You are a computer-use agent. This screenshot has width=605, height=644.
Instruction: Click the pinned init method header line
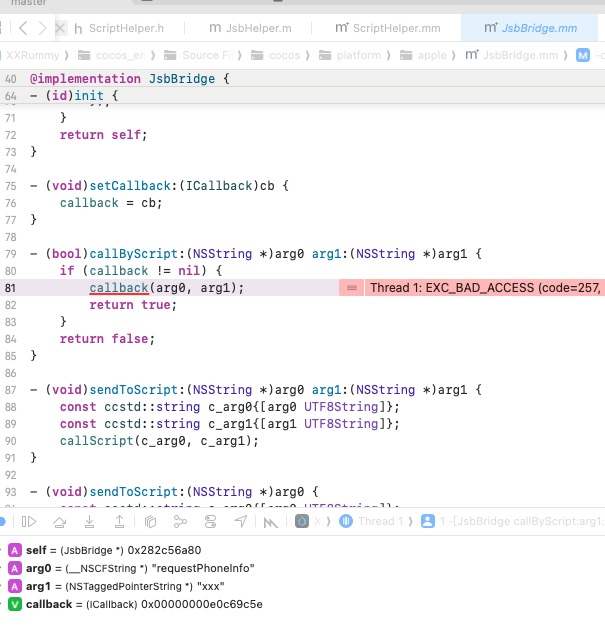(302, 96)
